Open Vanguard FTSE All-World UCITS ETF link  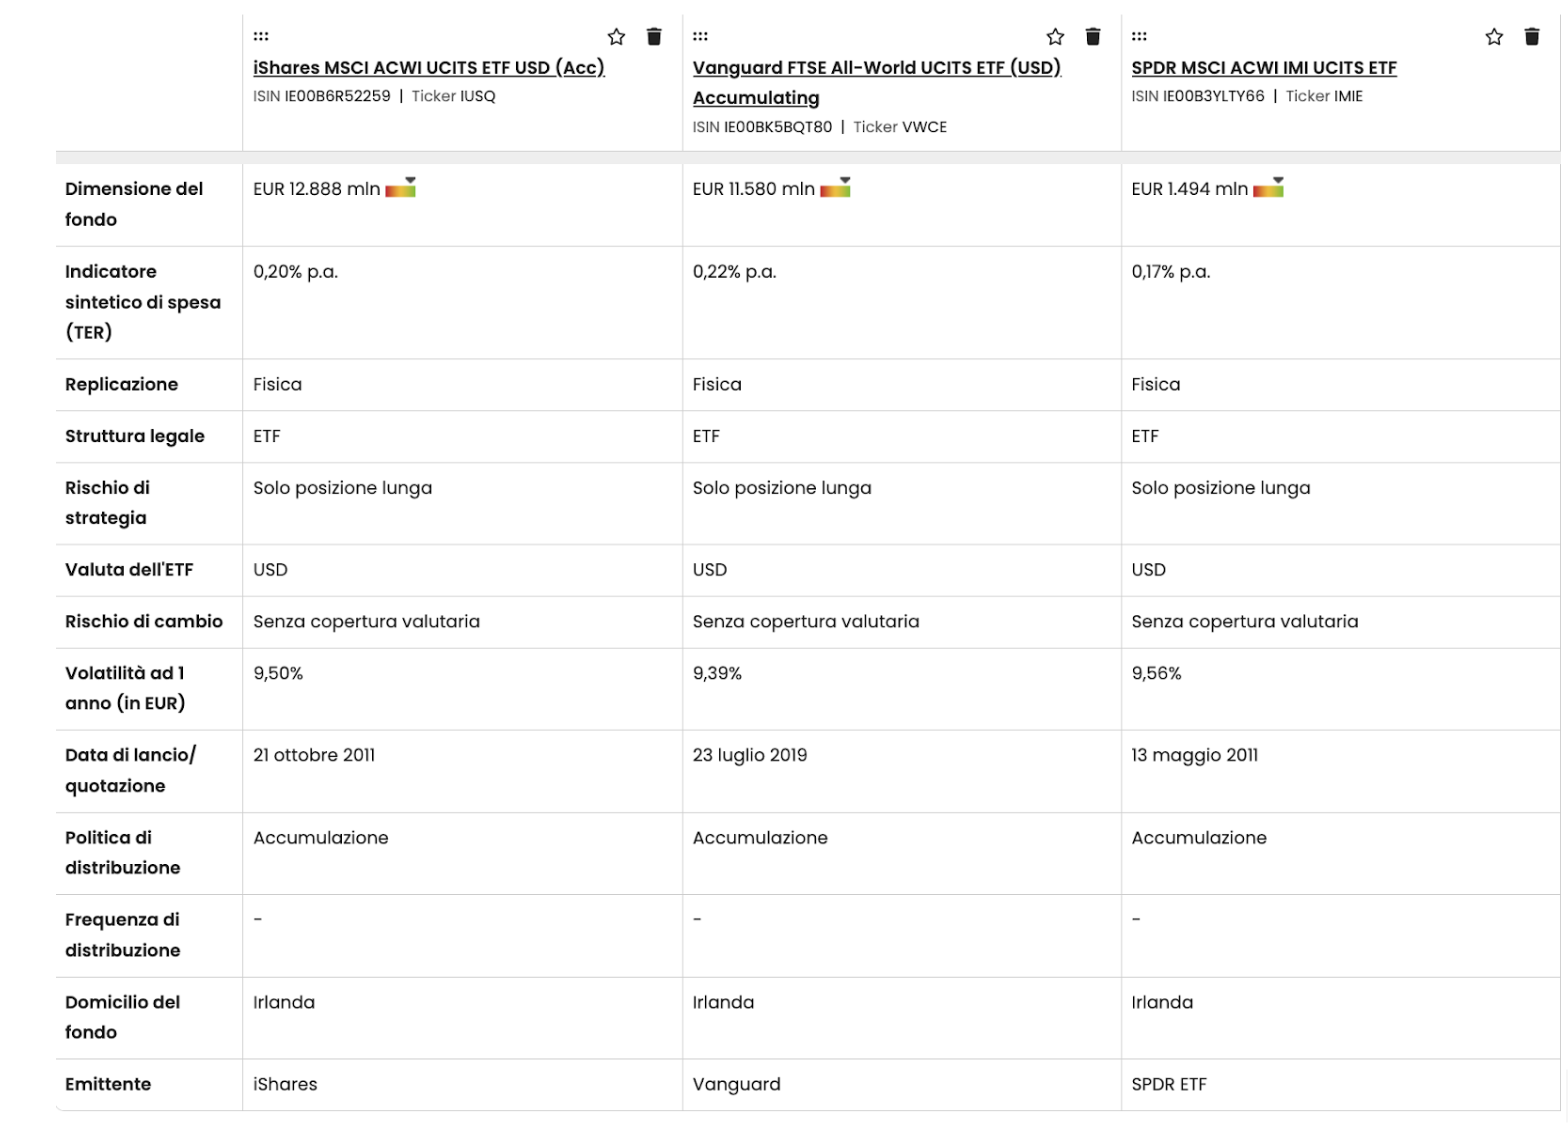click(x=876, y=68)
